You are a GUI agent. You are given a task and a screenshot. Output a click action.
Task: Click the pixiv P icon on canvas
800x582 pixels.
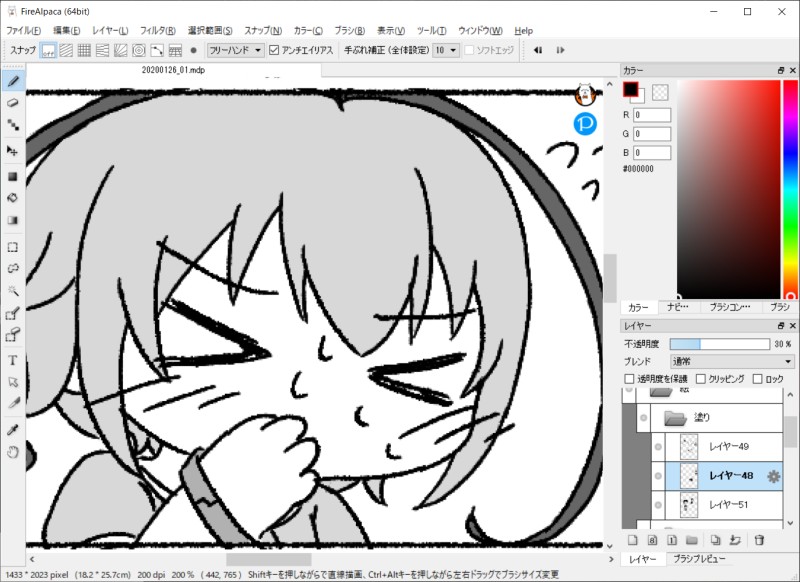pos(585,124)
